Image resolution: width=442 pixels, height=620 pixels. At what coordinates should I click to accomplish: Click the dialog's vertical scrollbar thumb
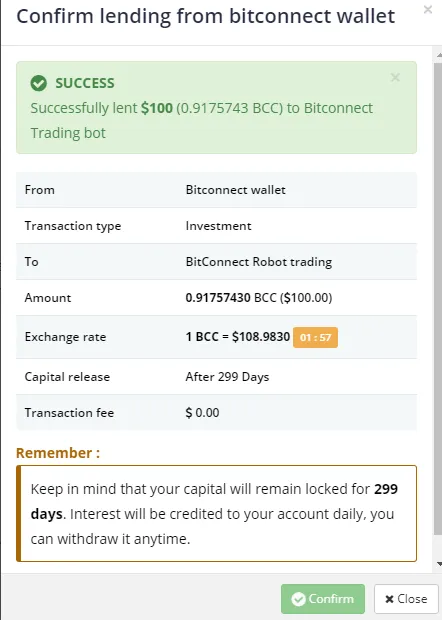(x=438, y=299)
